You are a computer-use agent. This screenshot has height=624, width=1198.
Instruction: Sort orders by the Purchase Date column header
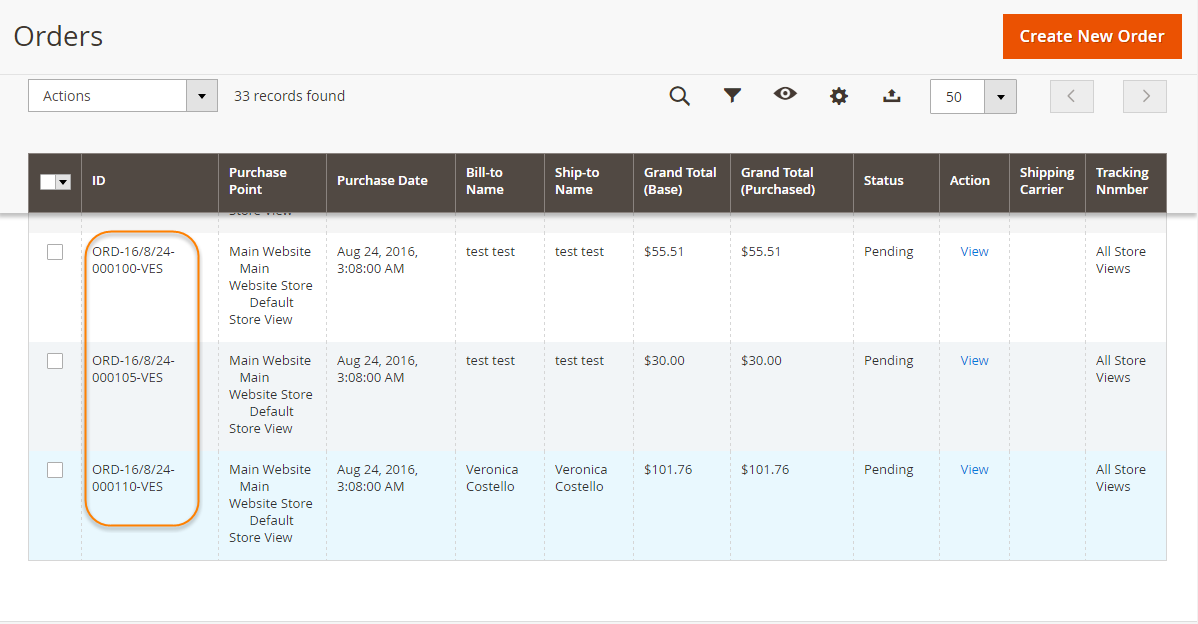point(382,181)
